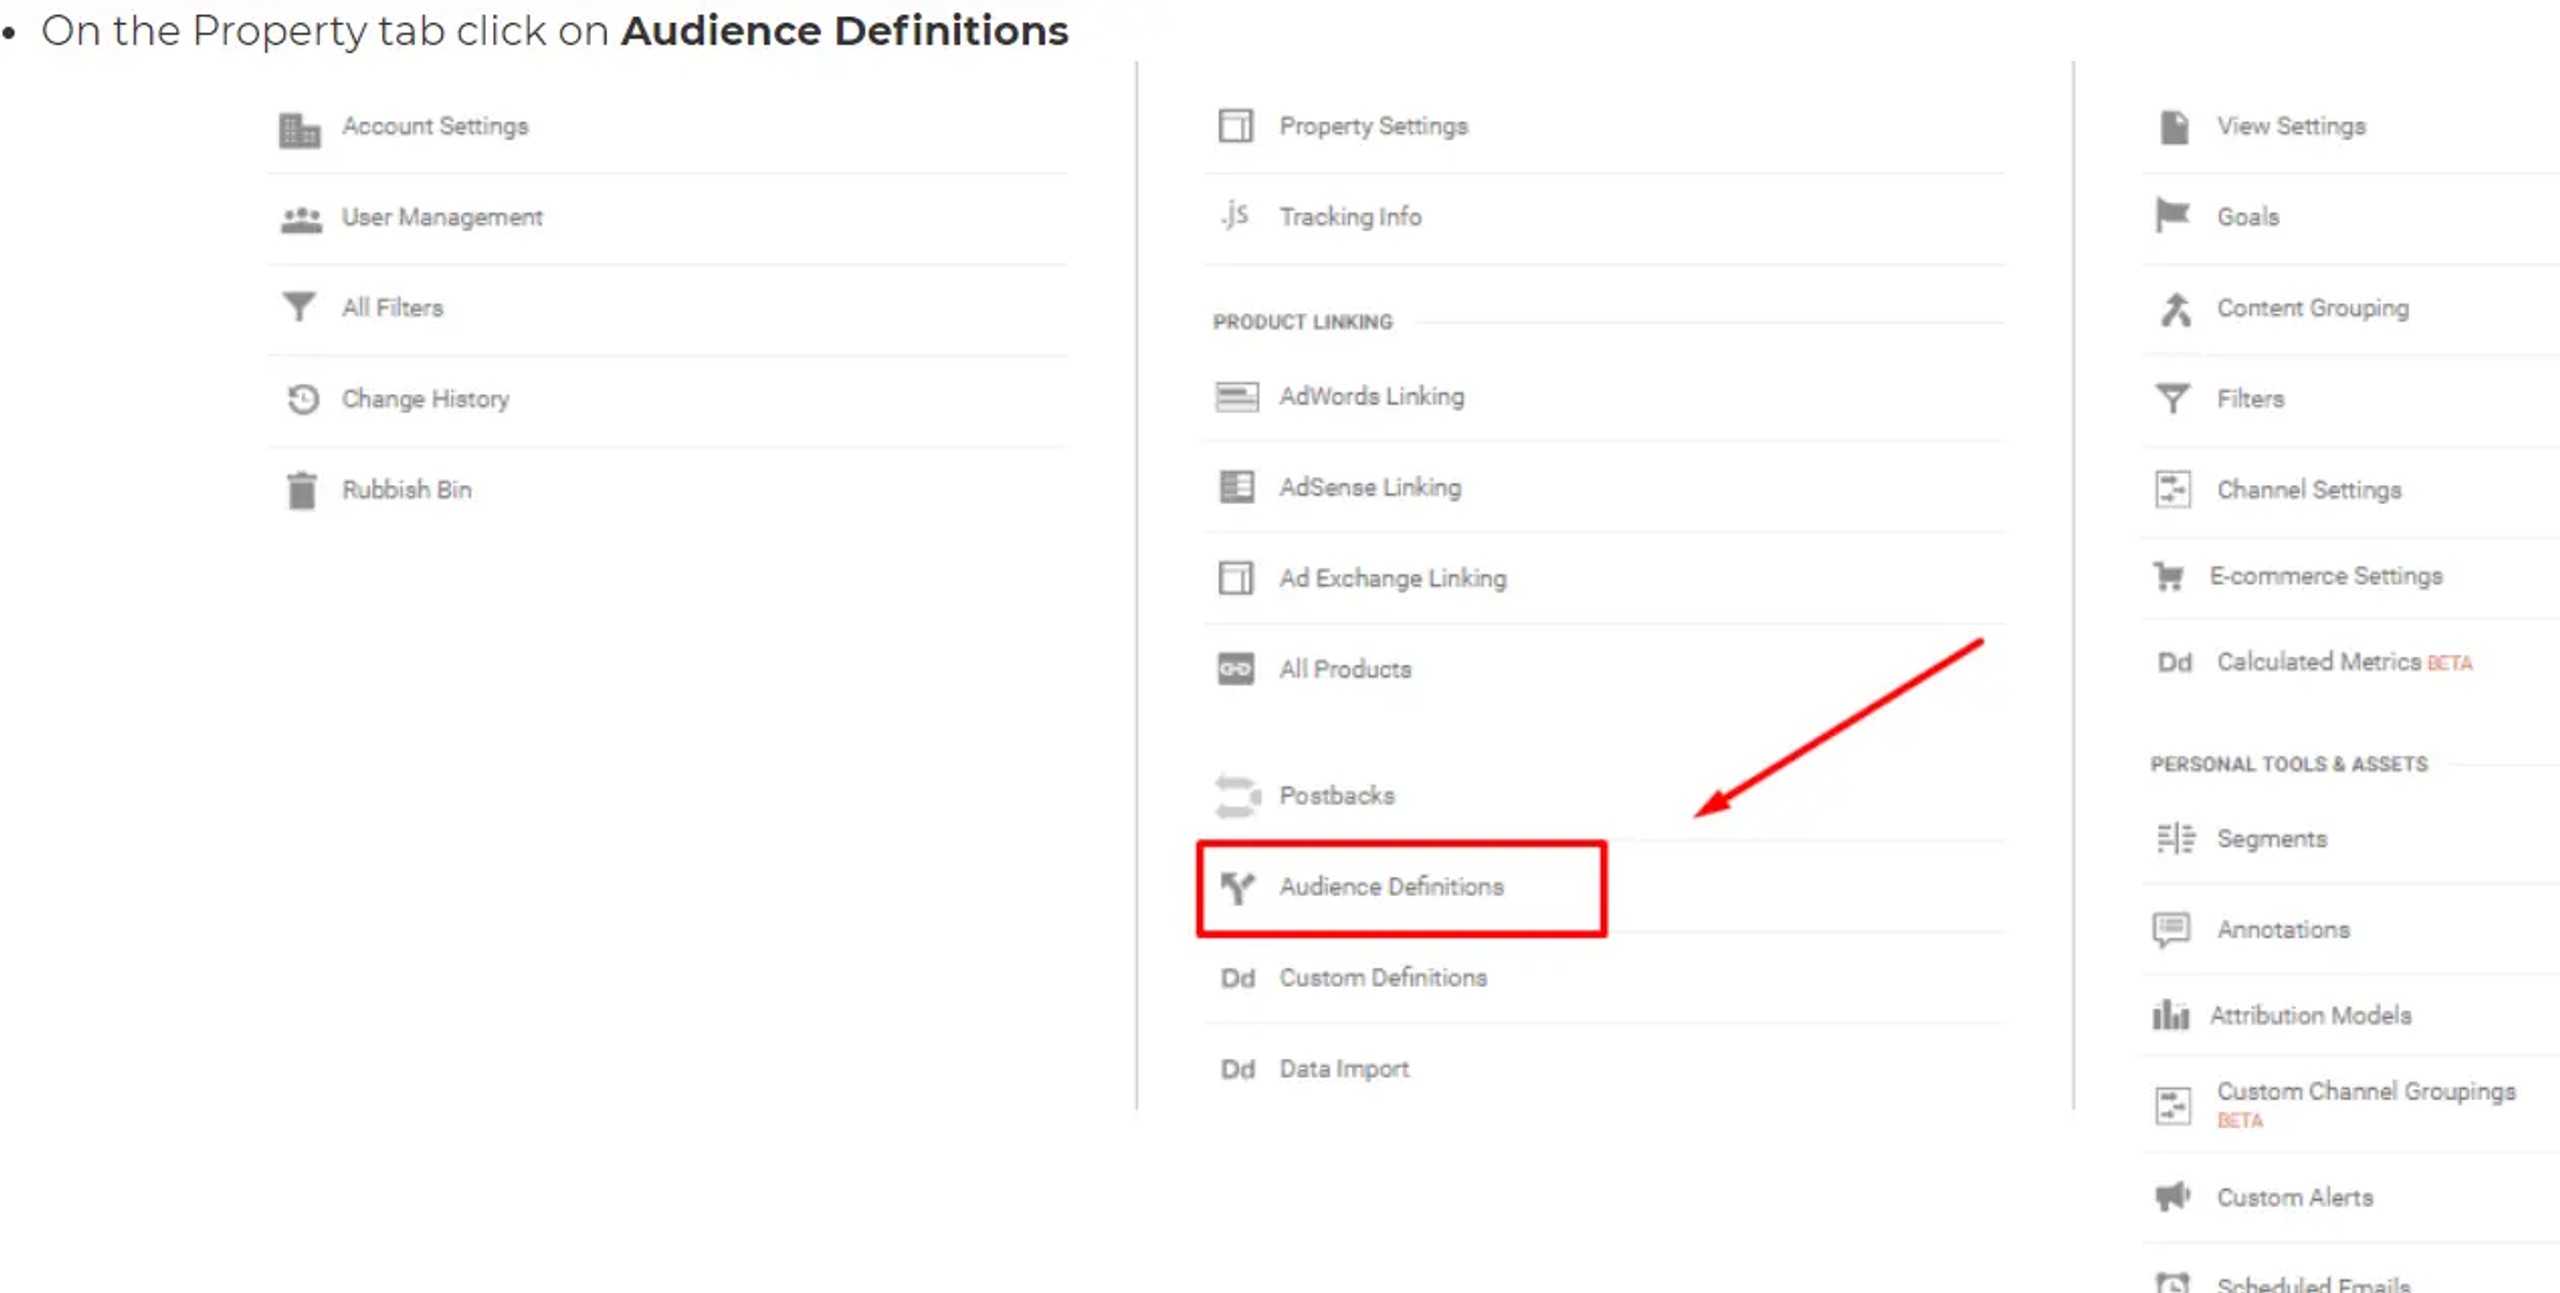Image resolution: width=2560 pixels, height=1293 pixels.
Task: Open Segments under Personal Tools
Action: (2271, 838)
